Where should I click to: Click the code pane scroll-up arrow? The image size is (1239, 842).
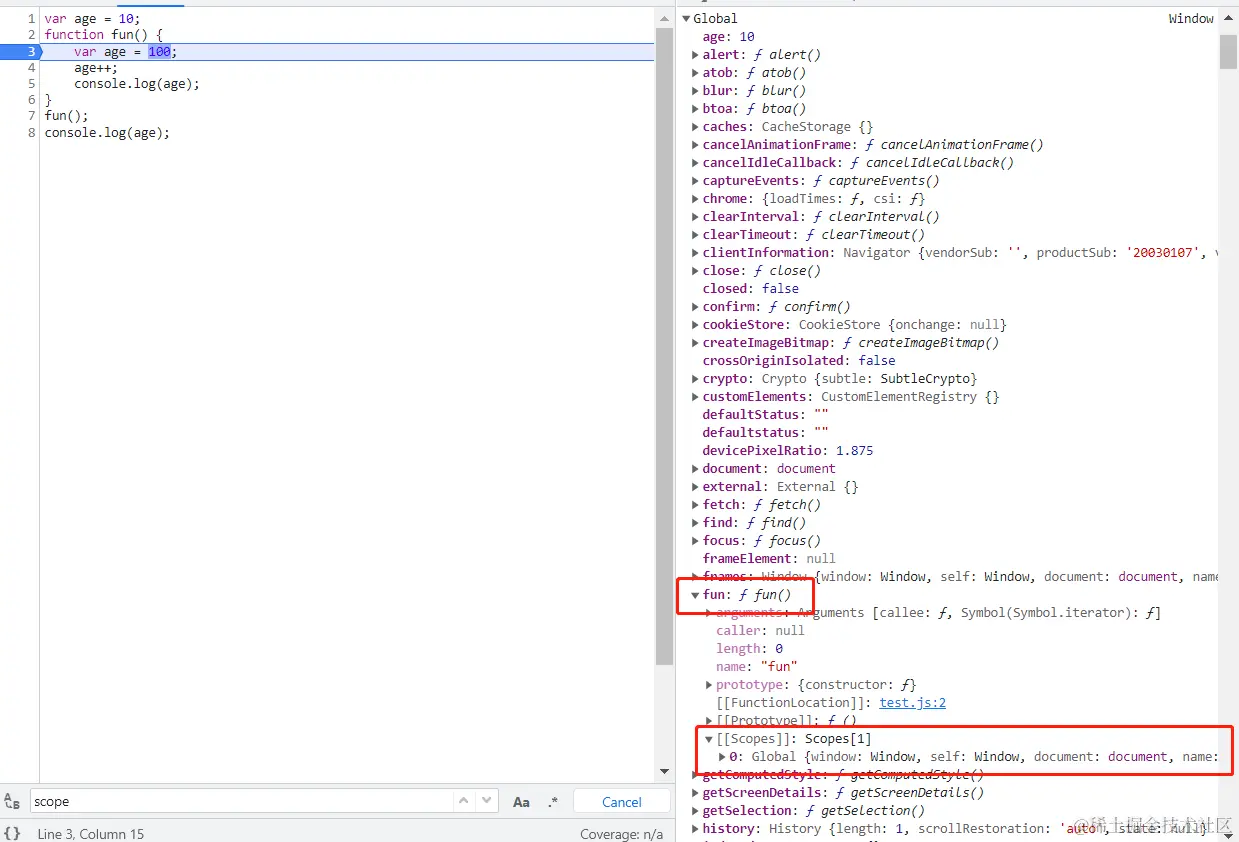tap(664, 19)
